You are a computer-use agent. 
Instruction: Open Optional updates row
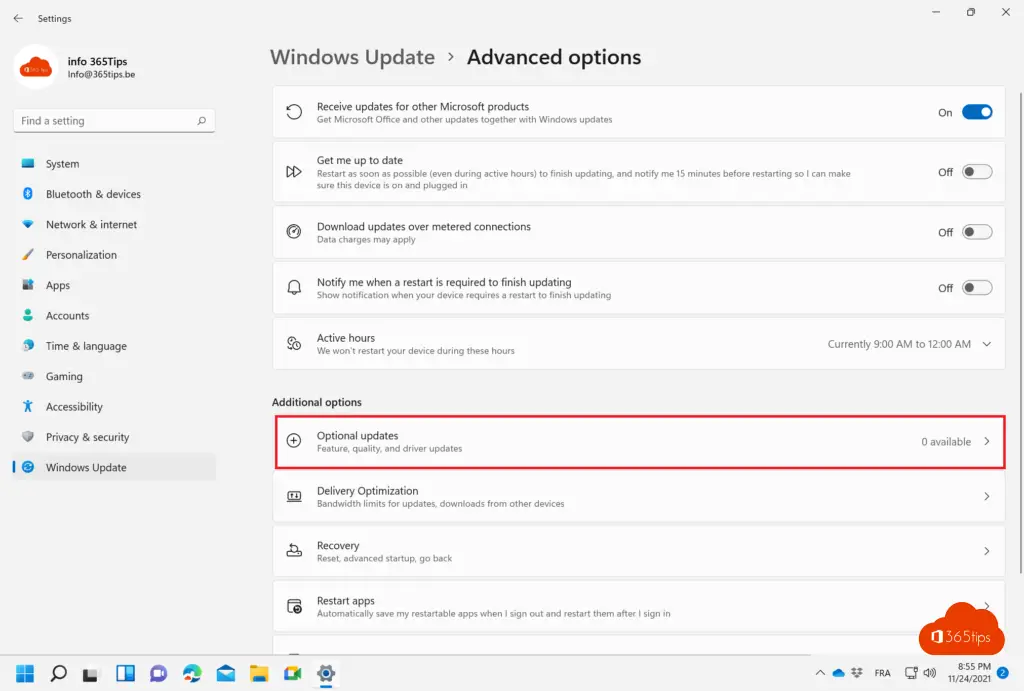638,441
